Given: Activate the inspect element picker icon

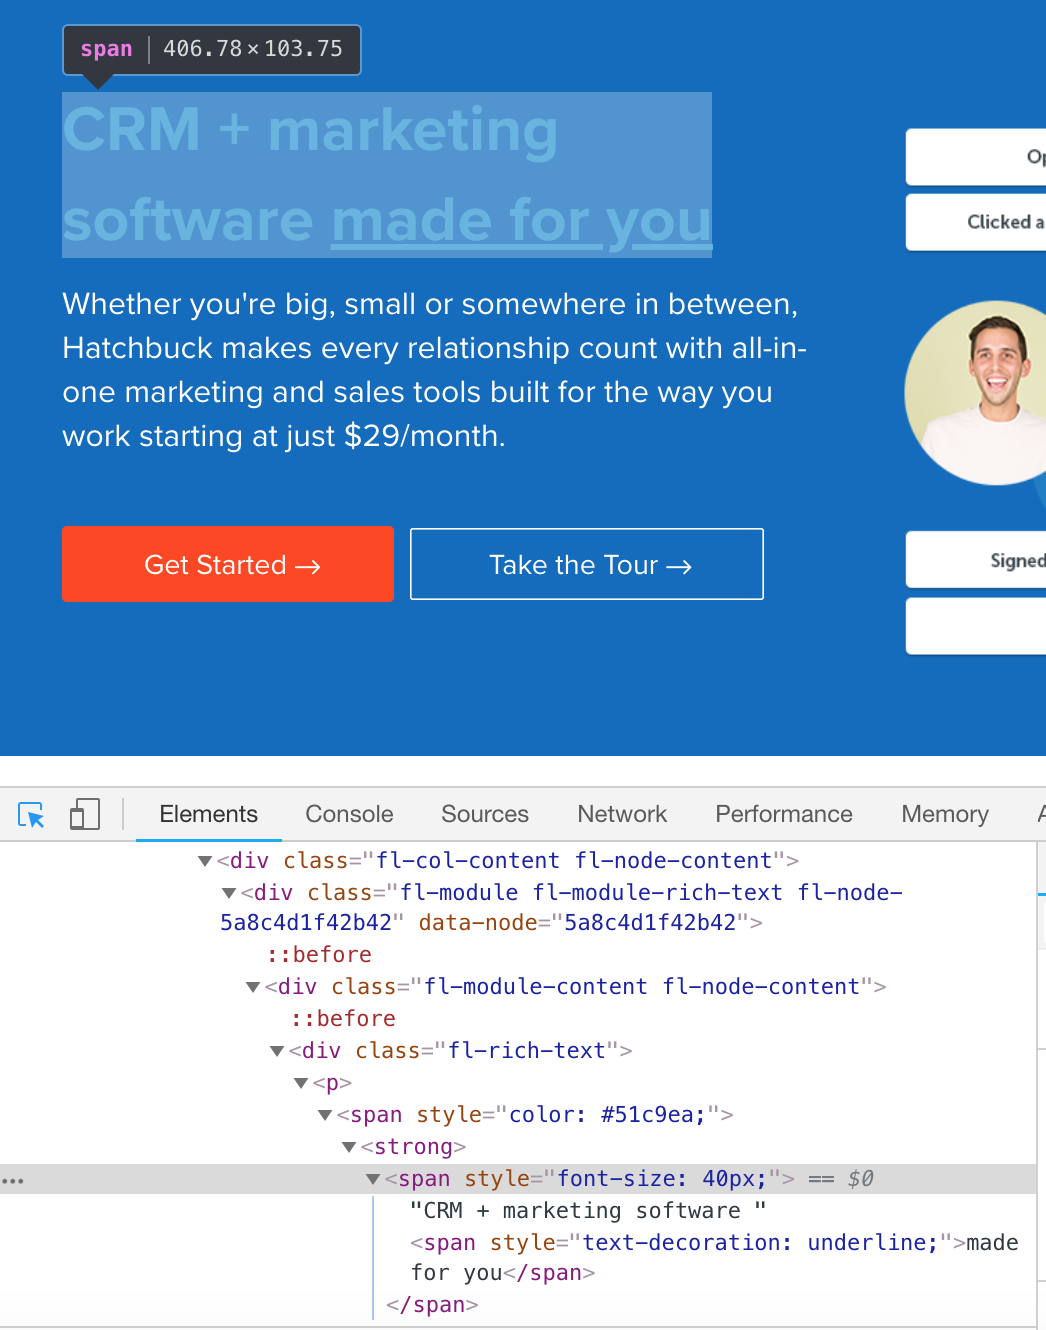Looking at the screenshot, I should 31,815.
